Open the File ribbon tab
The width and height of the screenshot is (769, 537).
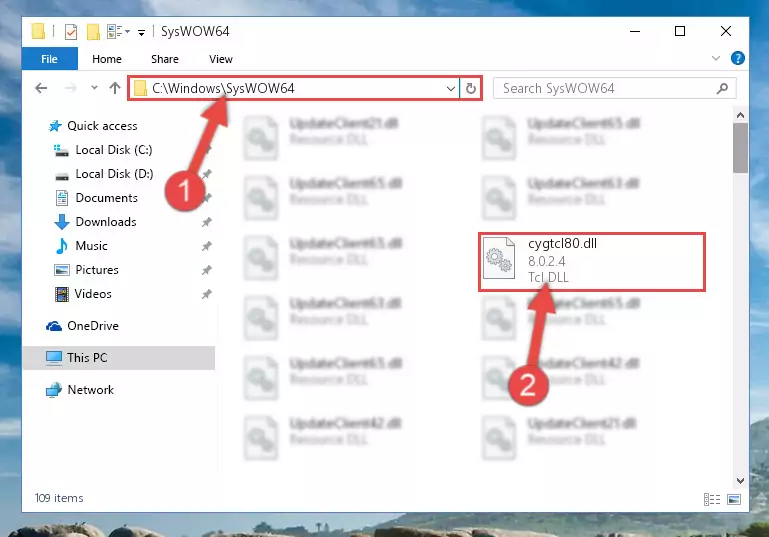pyautogui.click(x=50, y=59)
